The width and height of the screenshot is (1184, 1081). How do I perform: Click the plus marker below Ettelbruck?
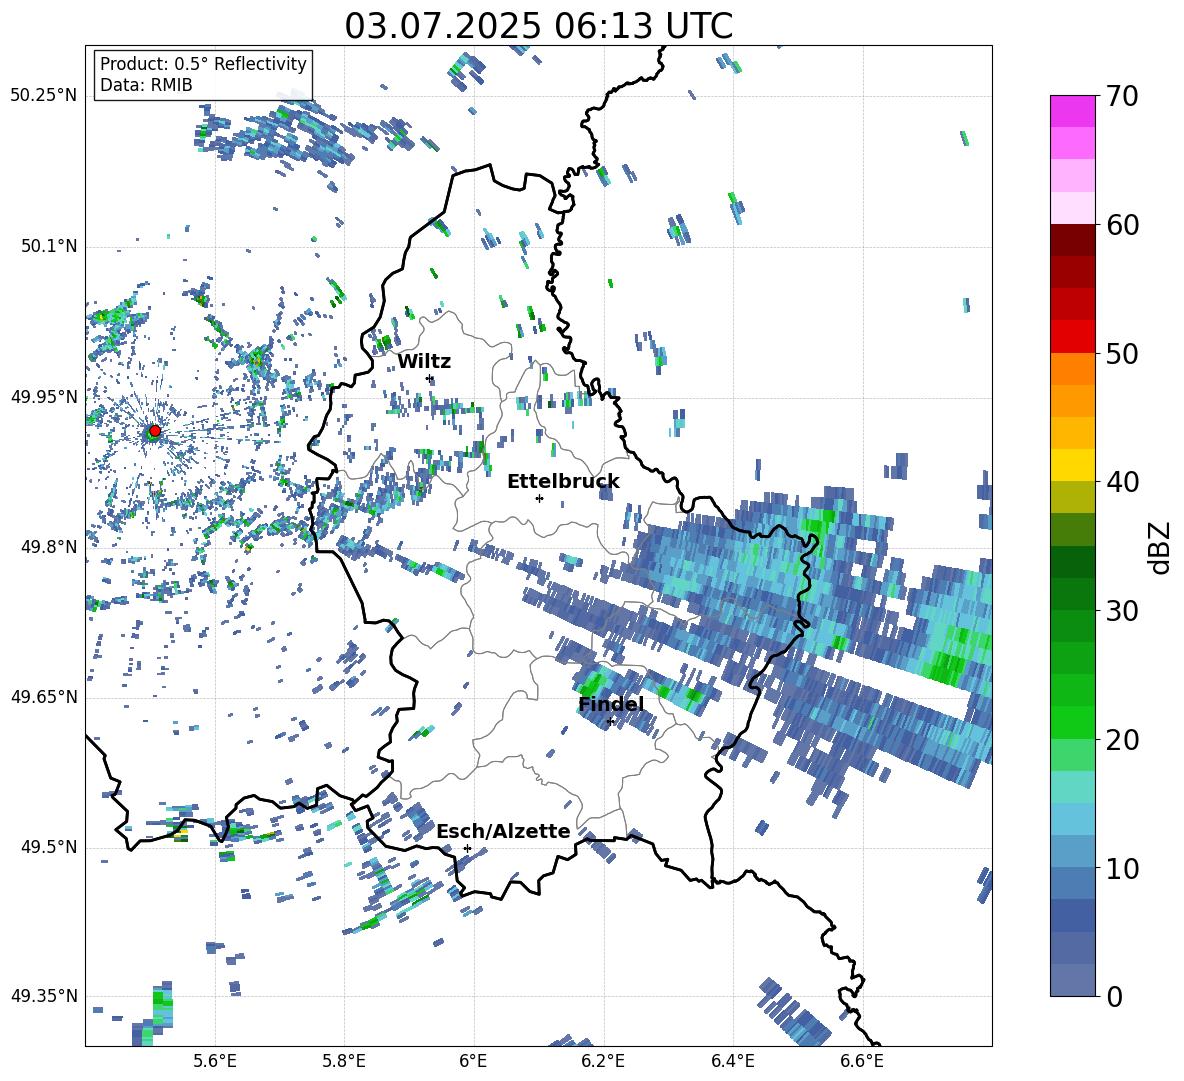(x=539, y=498)
